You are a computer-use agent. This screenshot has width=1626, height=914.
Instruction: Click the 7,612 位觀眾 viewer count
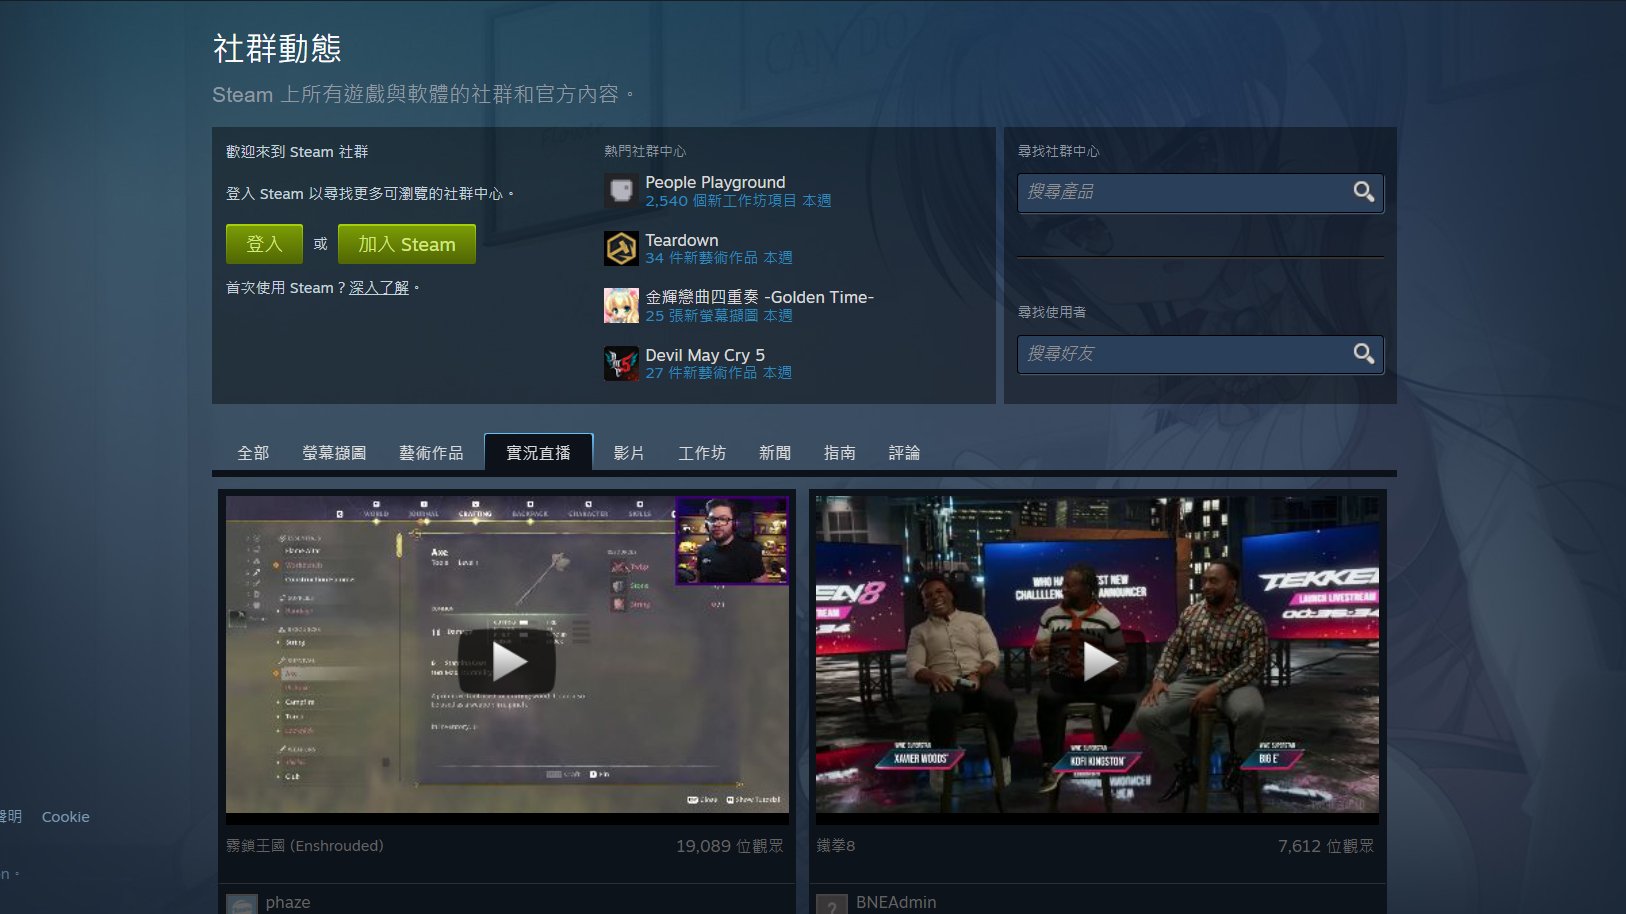tap(1326, 846)
